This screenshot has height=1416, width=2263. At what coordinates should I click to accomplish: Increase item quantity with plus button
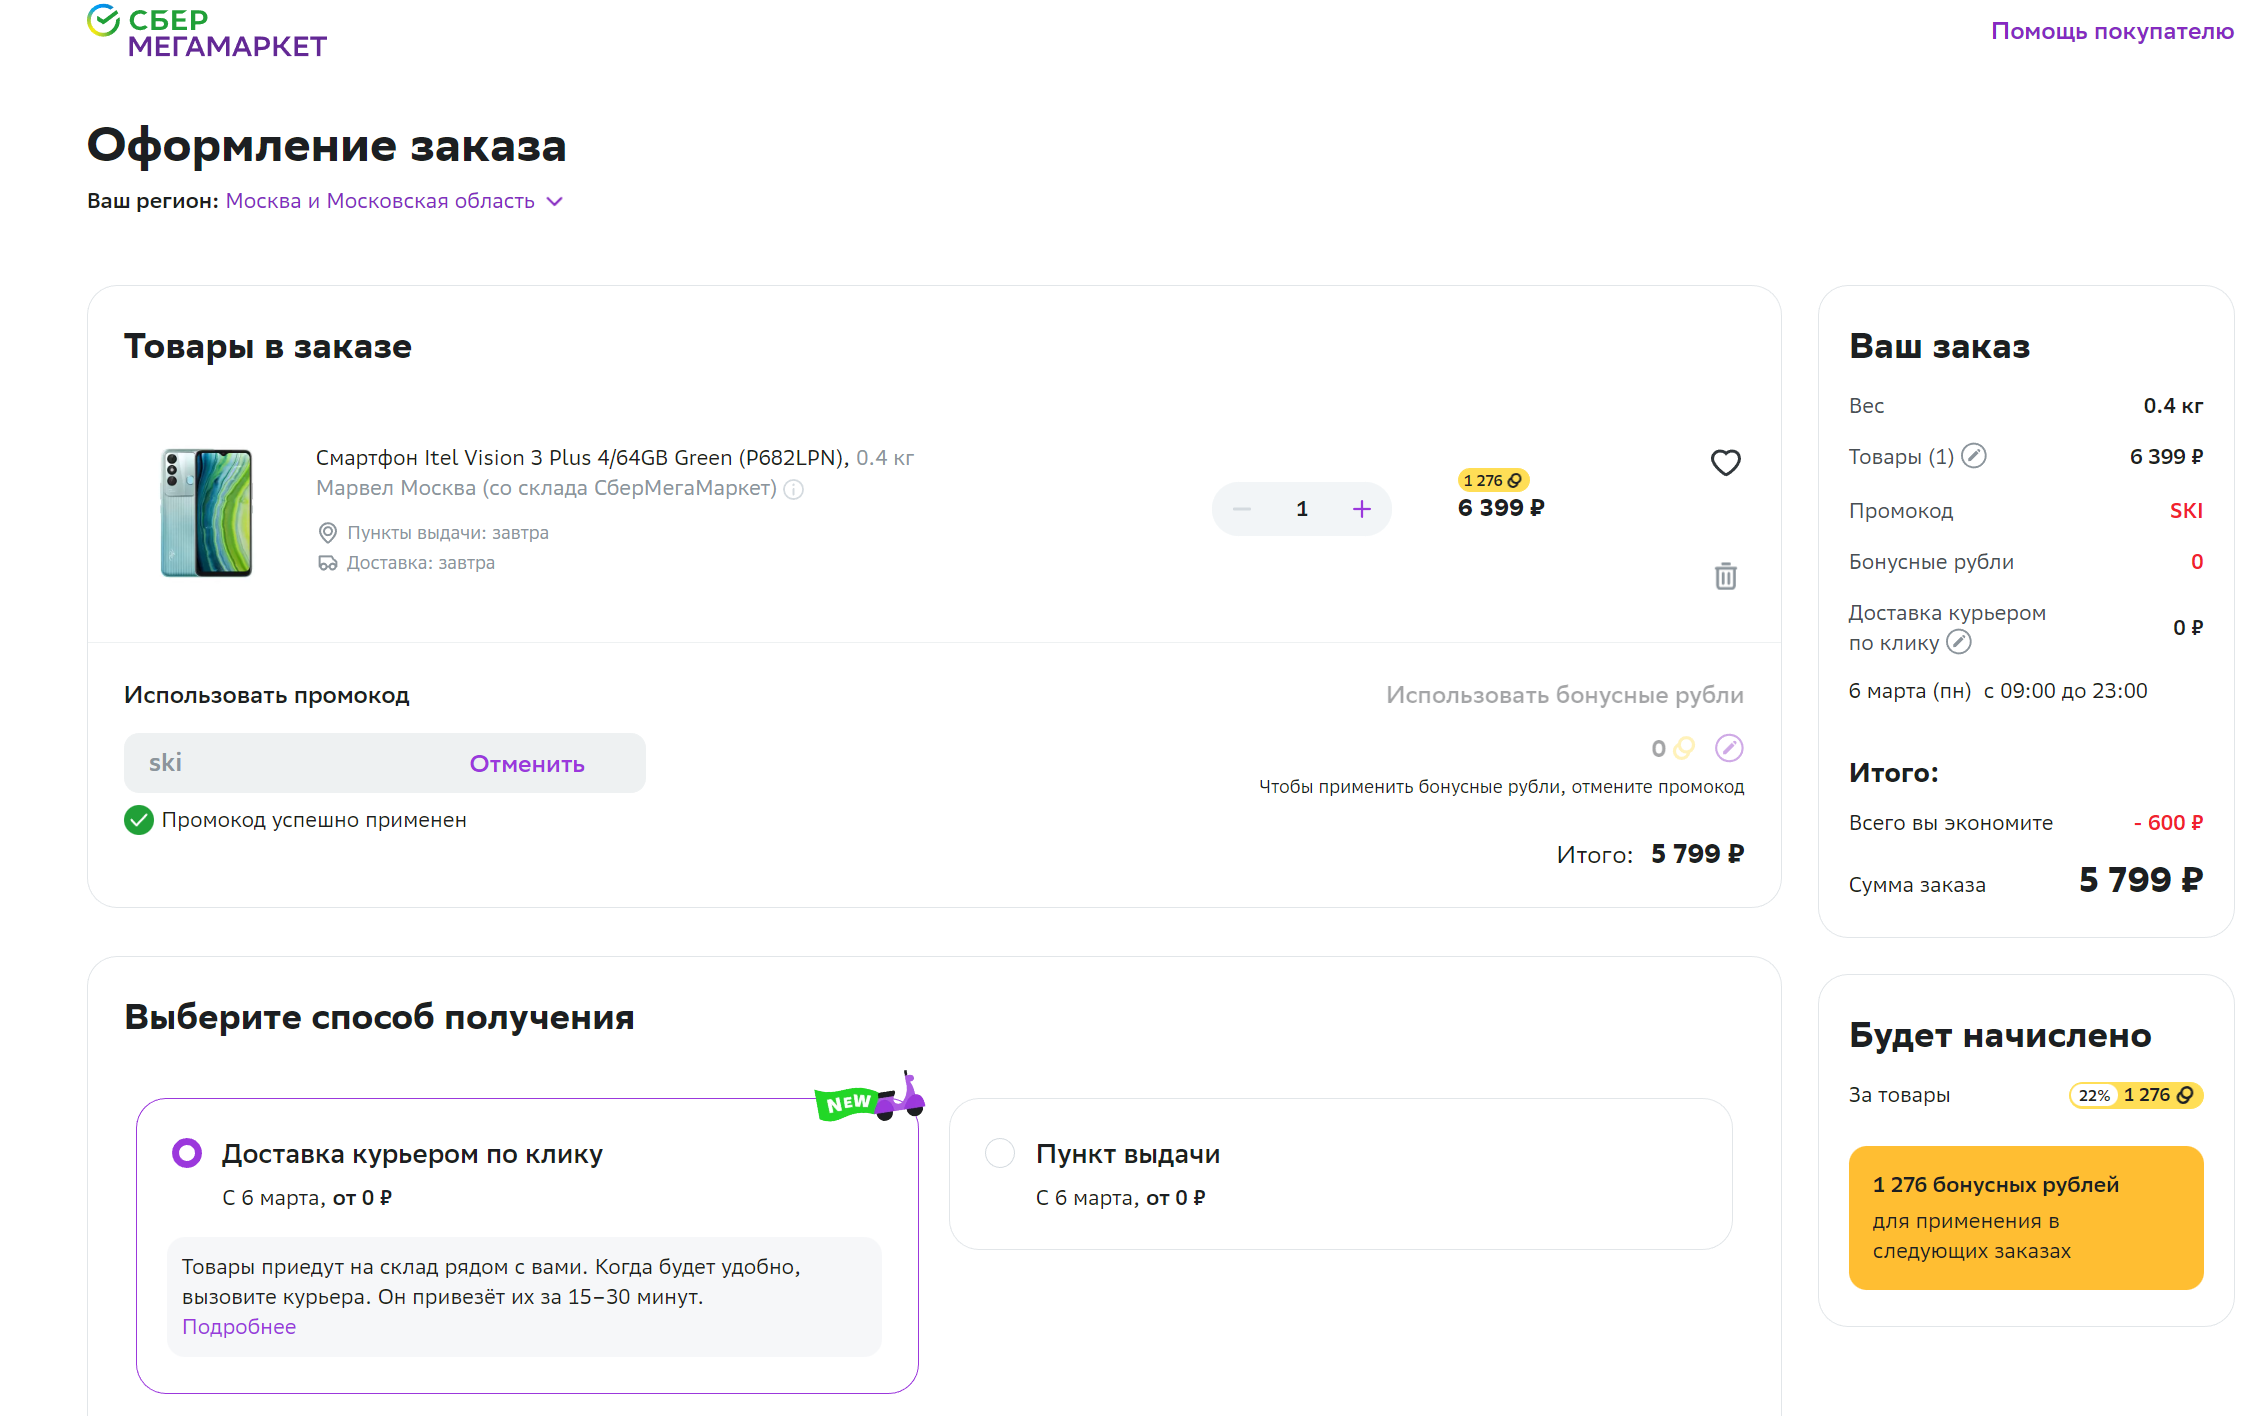[x=1361, y=509]
